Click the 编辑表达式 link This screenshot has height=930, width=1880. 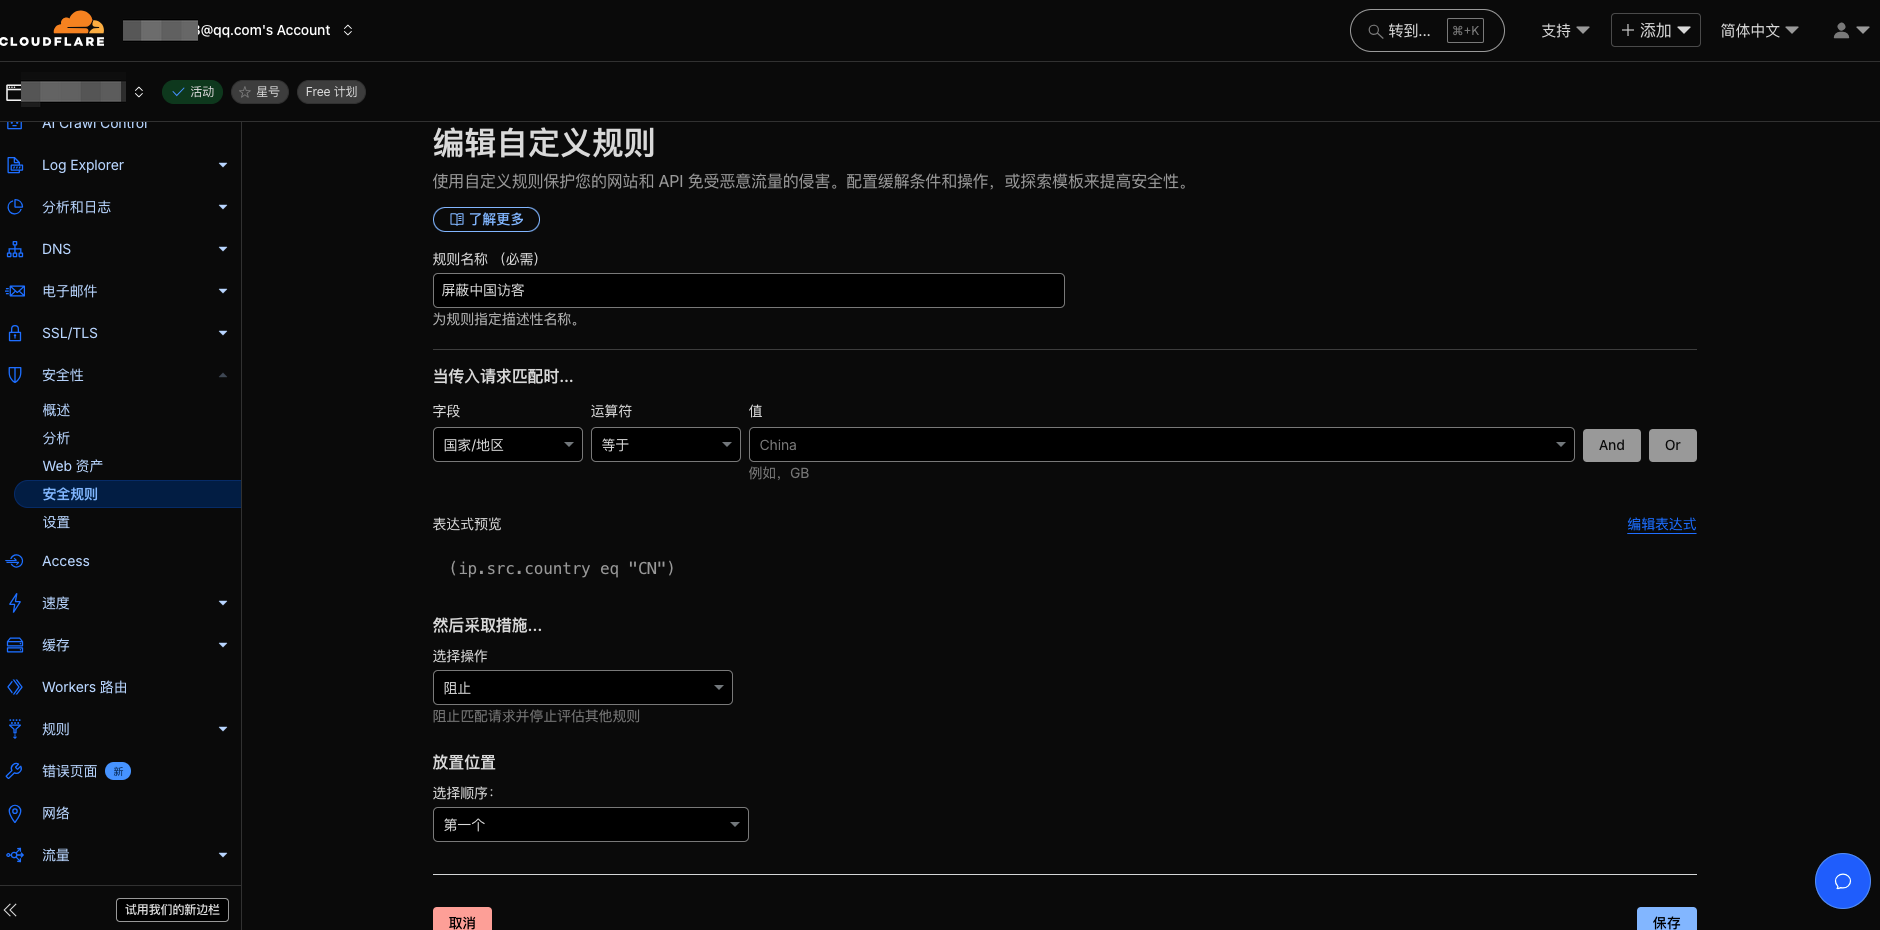click(1661, 524)
